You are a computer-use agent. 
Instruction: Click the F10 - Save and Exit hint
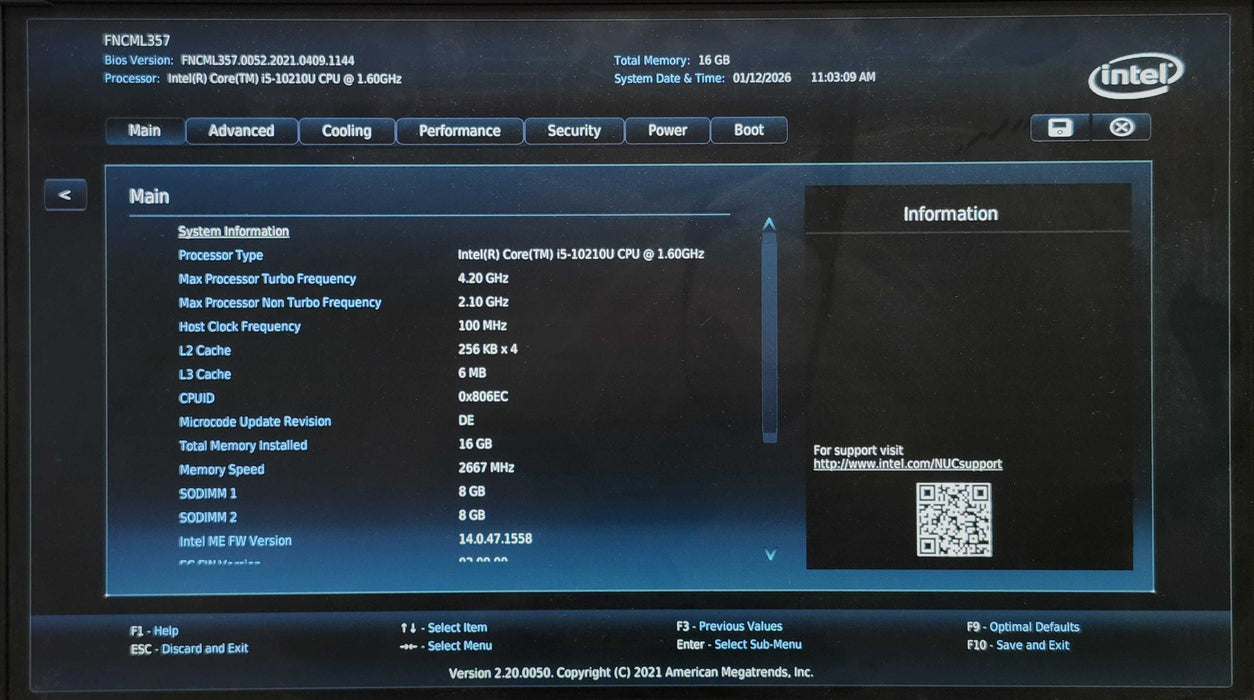coord(1017,645)
